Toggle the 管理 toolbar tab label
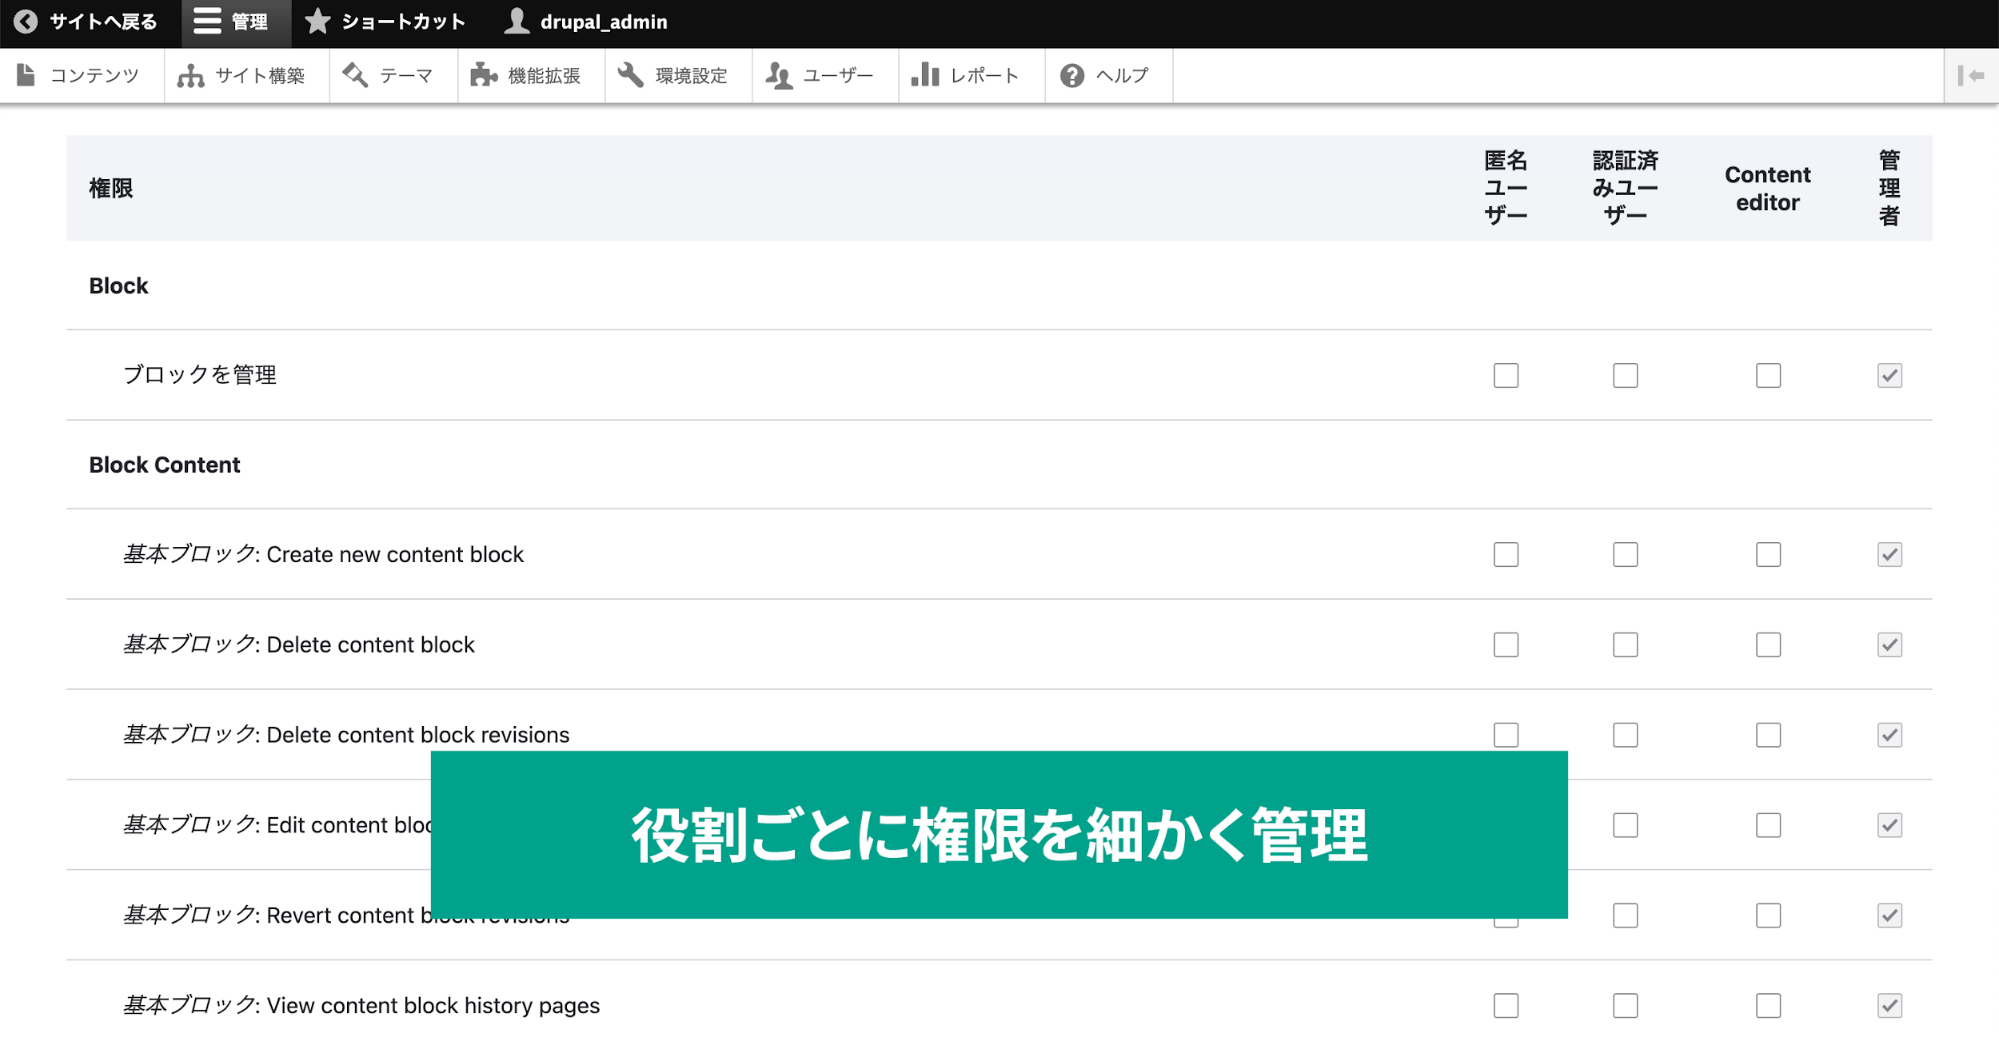Viewport: 1999px width, 1042px height. click(x=249, y=21)
